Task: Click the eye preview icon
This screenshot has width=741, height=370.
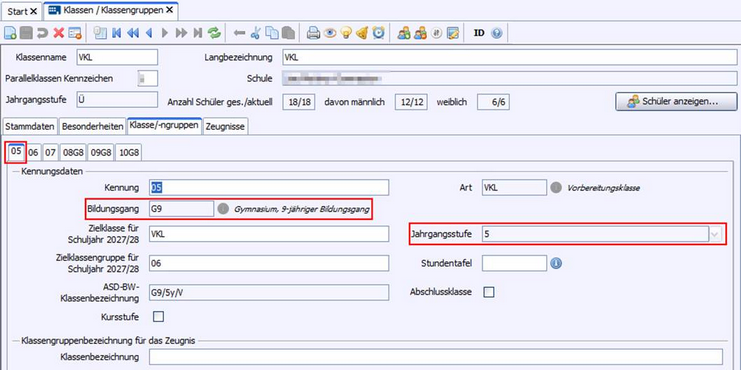Action: pos(329,33)
